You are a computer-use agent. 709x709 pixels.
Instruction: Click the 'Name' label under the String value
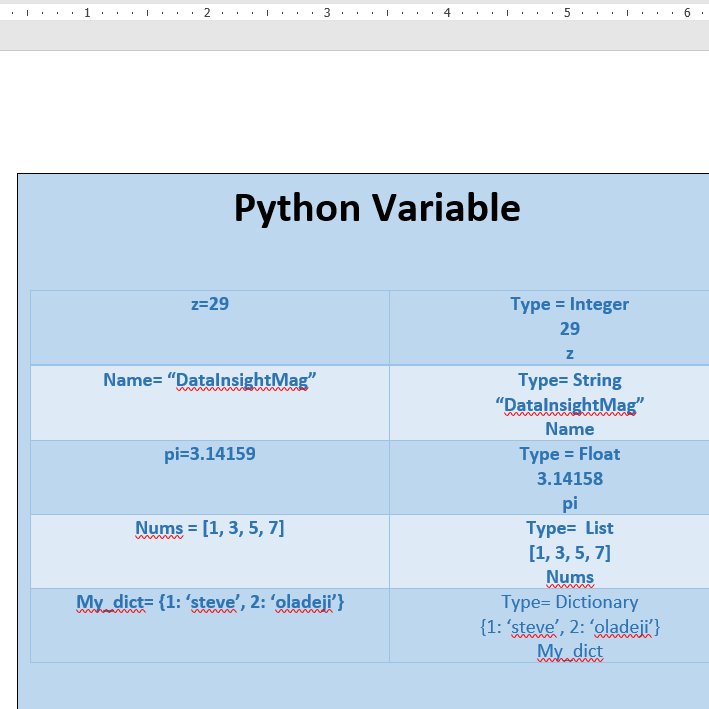(570, 429)
